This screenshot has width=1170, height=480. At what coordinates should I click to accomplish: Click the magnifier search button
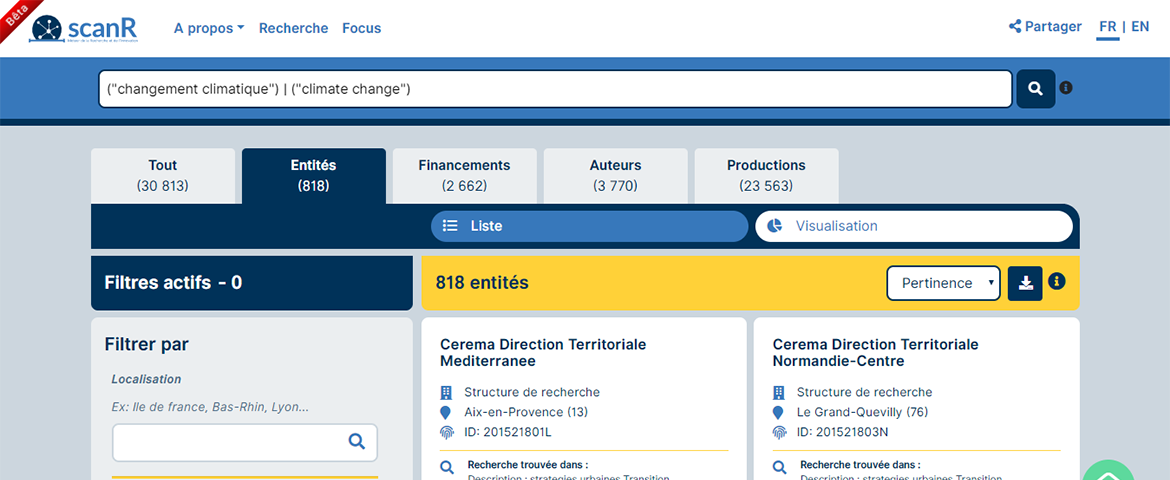point(1036,89)
